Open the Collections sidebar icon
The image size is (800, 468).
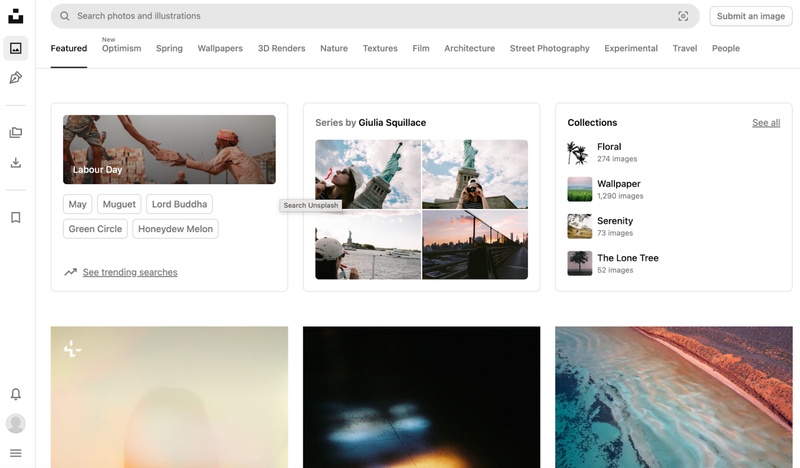pos(16,133)
